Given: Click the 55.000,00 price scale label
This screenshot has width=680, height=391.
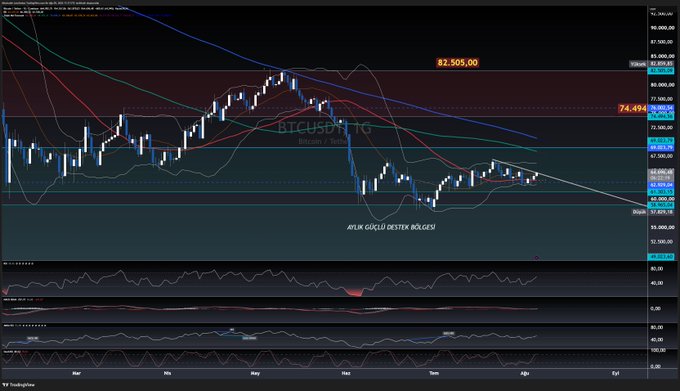Looking at the screenshot, I should [x=662, y=227].
